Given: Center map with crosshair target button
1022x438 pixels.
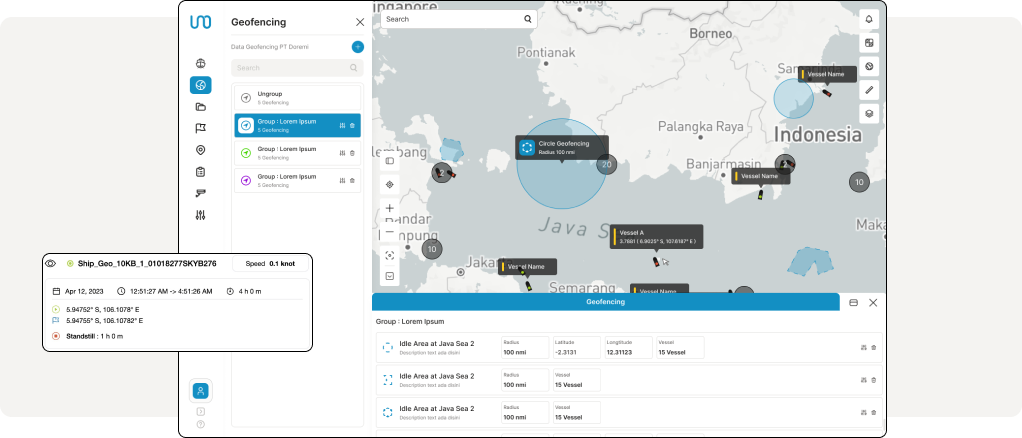Looking at the screenshot, I should [390, 184].
